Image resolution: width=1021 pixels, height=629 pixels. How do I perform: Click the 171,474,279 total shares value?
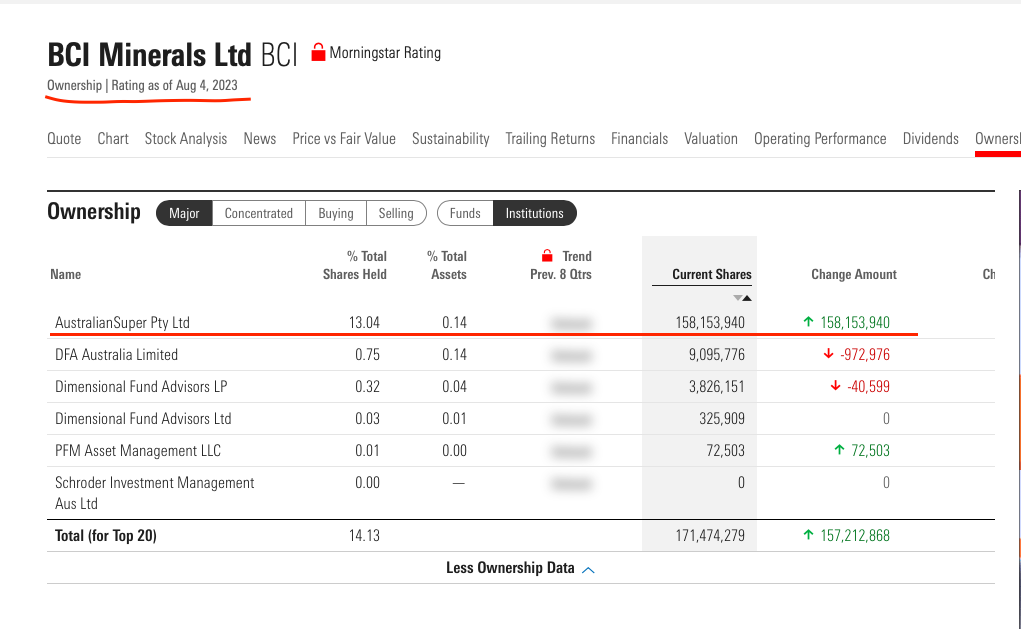pyautogui.click(x=710, y=535)
